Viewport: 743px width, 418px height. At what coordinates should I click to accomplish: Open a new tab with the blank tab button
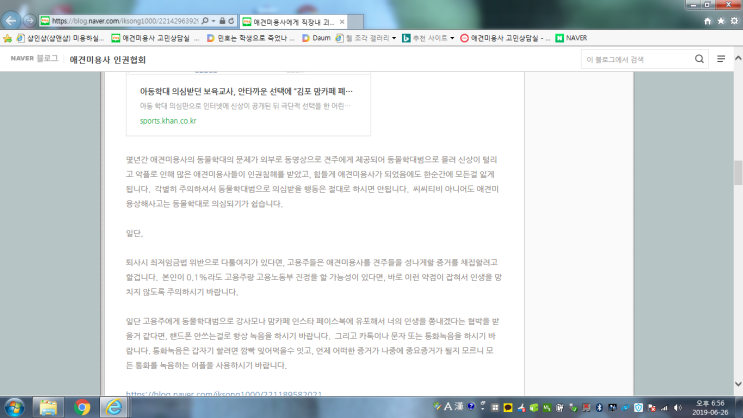(356, 22)
